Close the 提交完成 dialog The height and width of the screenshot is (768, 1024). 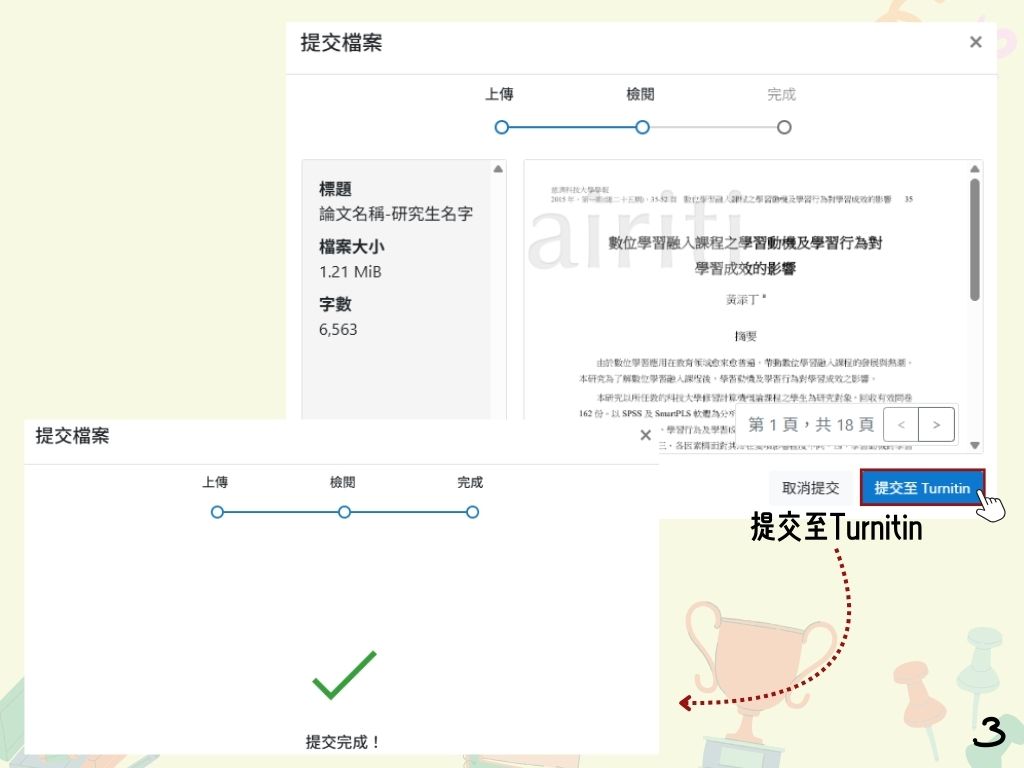click(646, 435)
